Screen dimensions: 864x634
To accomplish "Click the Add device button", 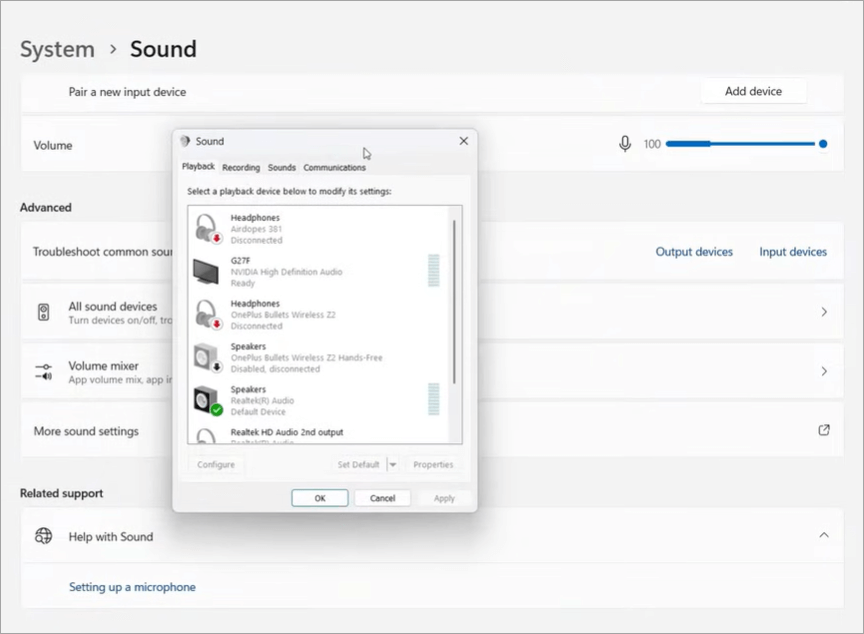I will coord(753,91).
